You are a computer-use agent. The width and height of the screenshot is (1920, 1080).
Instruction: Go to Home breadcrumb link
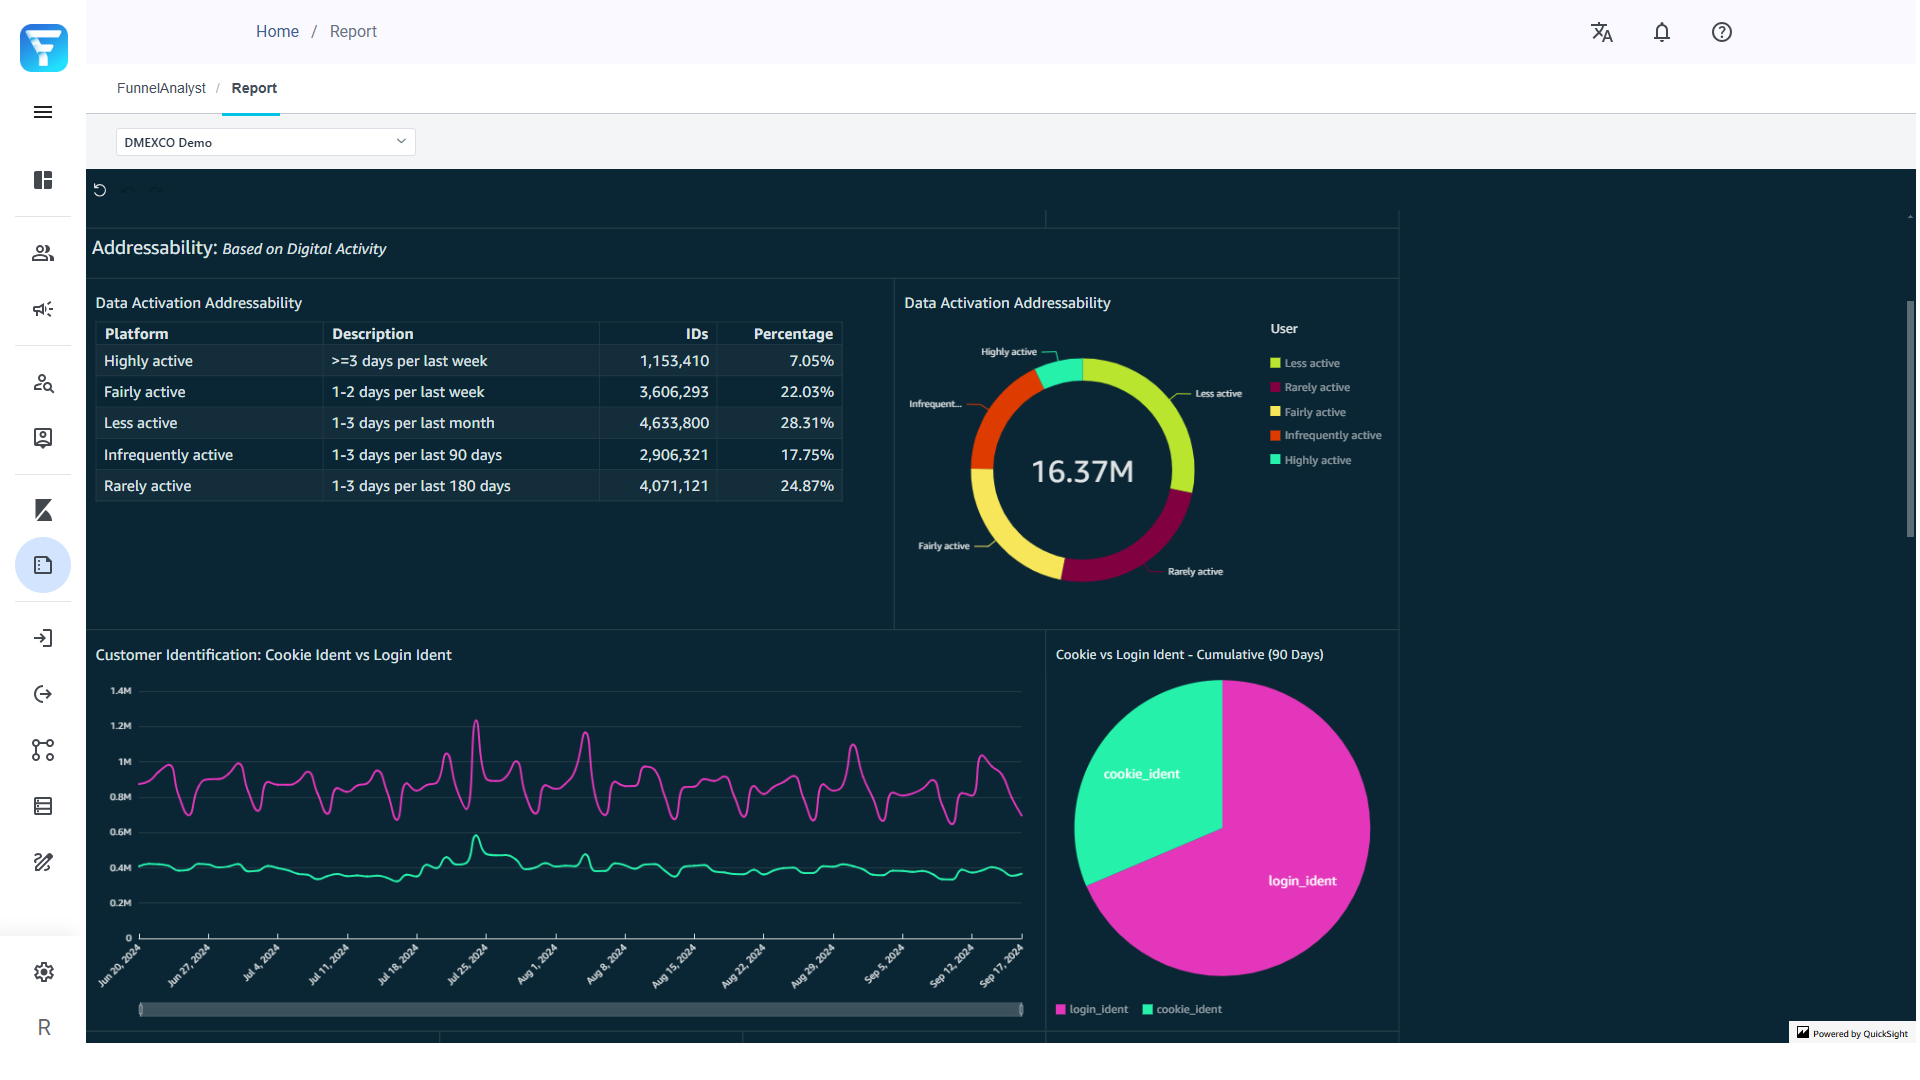pyautogui.click(x=277, y=32)
